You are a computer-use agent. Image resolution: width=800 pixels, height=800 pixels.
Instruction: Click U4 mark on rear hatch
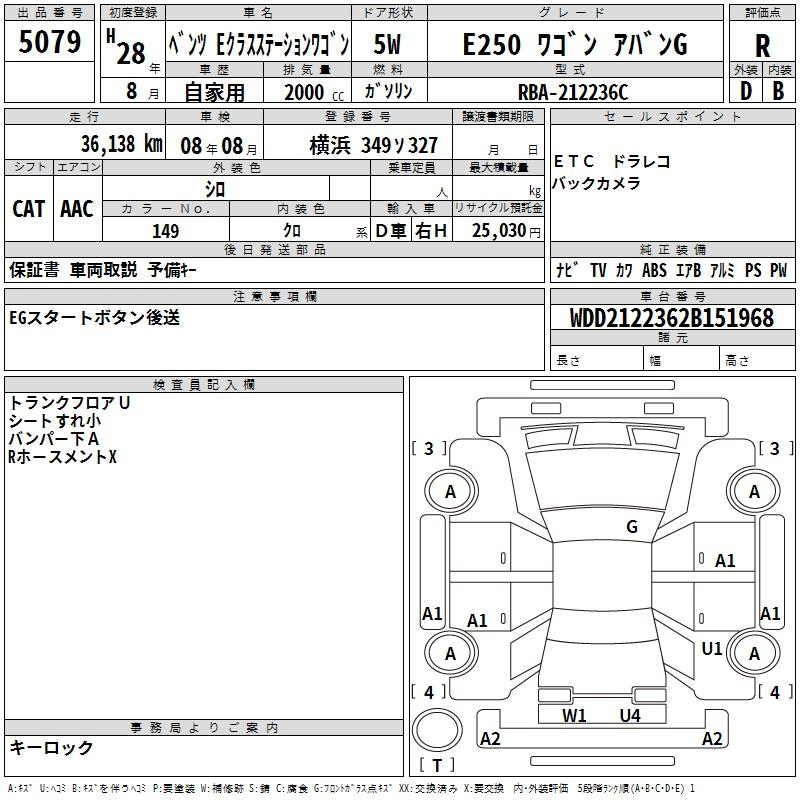click(x=630, y=716)
